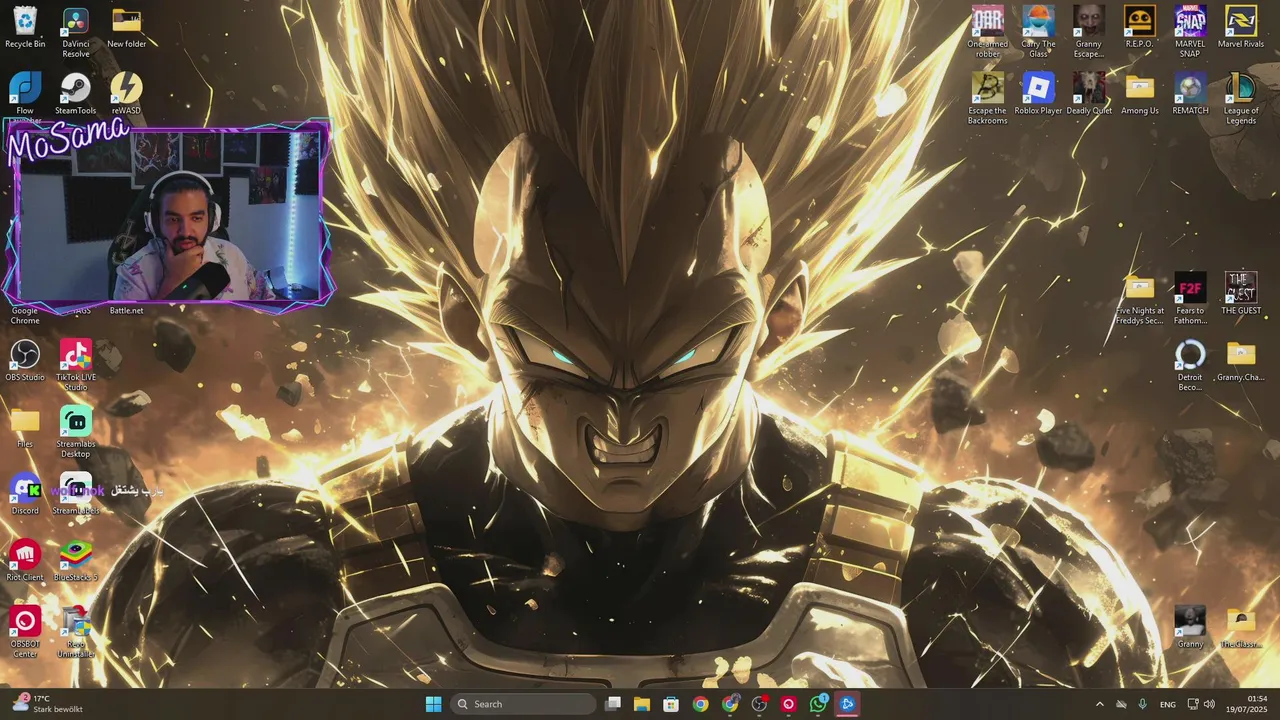Launch the League of Legends desktop shortcut
1280x720 pixels.
point(1241,98)
